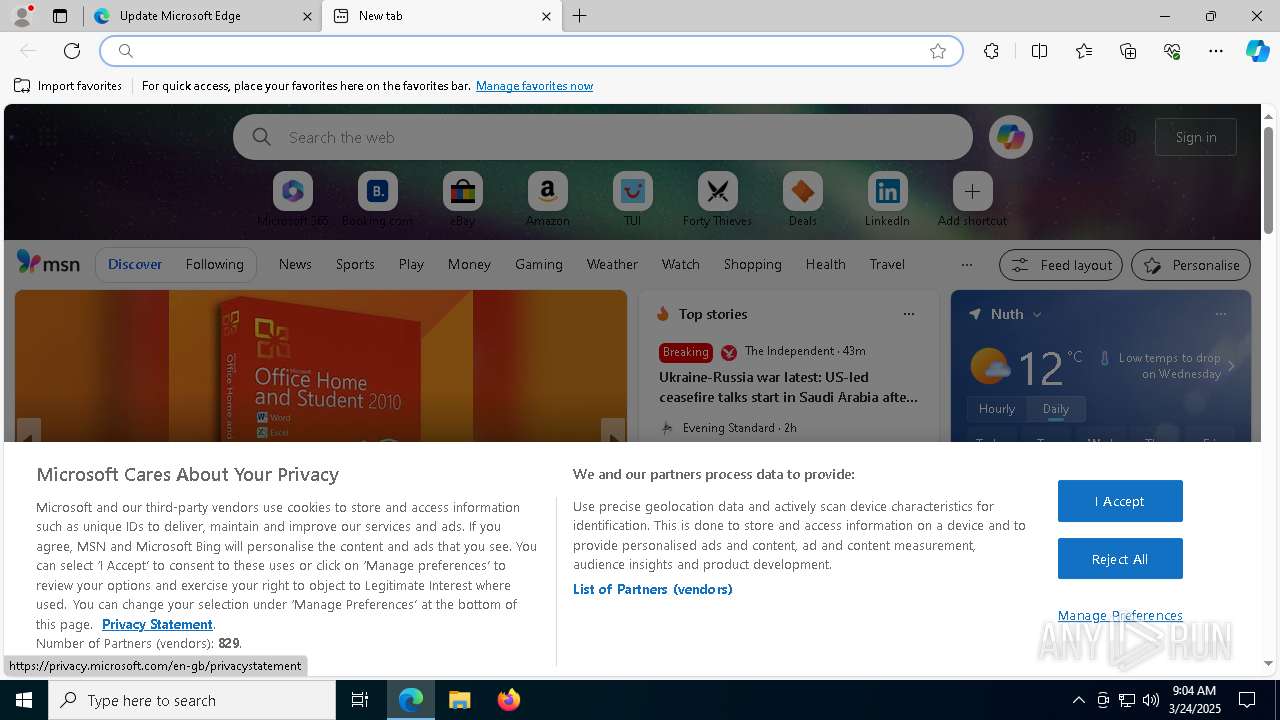Click the Copilot icon beside web search
Screen dimensions: 1280x720
(1011, 137)
